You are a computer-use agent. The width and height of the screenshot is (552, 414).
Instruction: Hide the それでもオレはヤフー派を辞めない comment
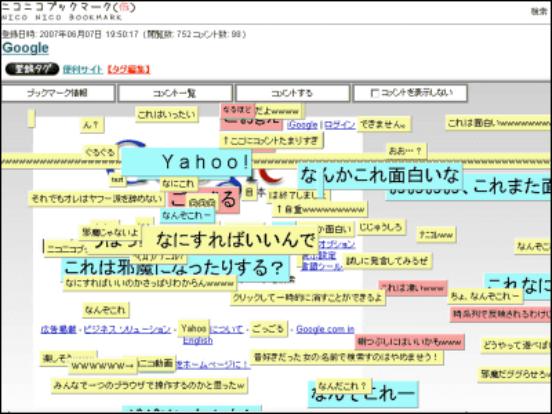click(96, 199)
